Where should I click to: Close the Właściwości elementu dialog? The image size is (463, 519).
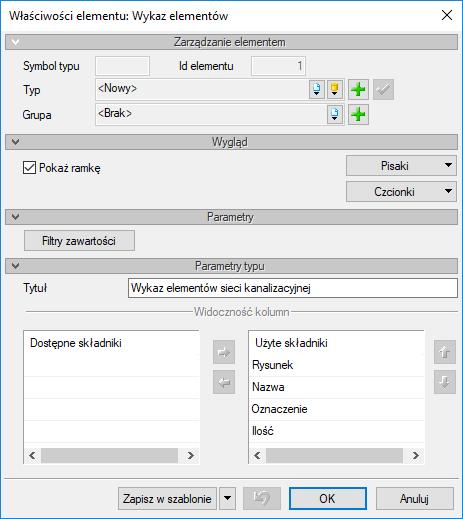(x=447, y=15)
